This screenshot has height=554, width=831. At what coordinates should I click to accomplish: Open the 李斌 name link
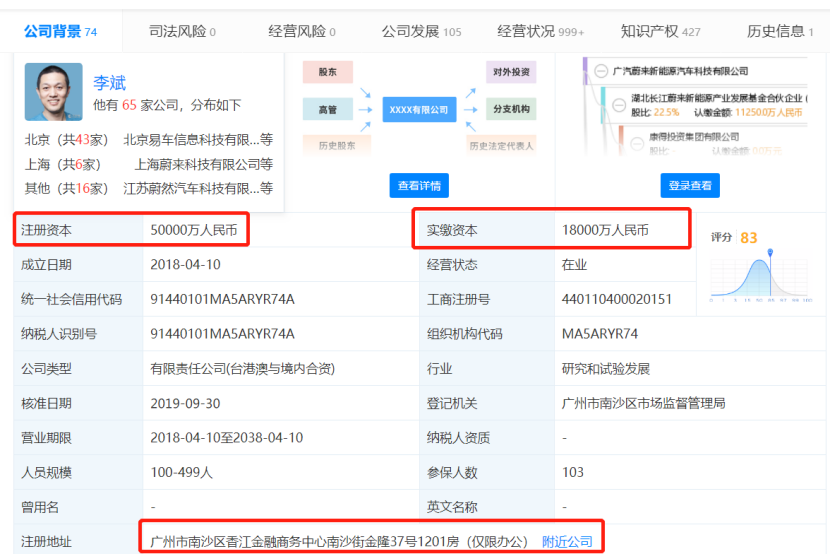(110, 83)
